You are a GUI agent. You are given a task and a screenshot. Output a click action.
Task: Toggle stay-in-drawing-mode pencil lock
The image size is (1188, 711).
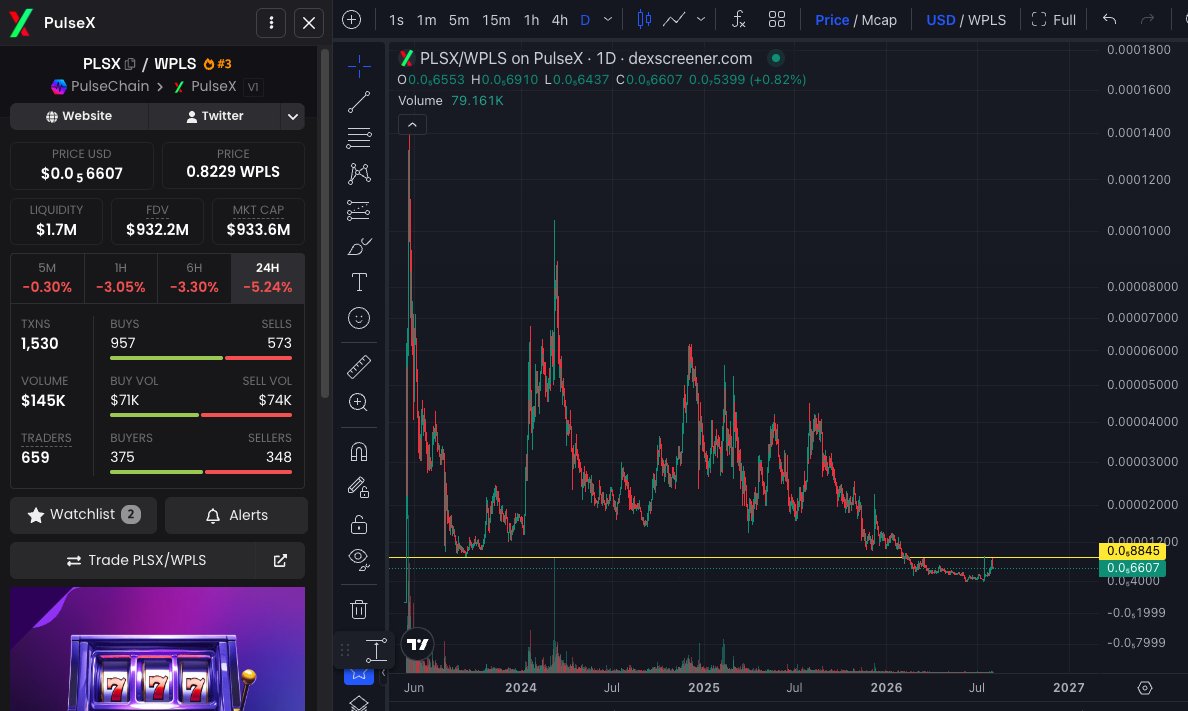coord(359,487)
